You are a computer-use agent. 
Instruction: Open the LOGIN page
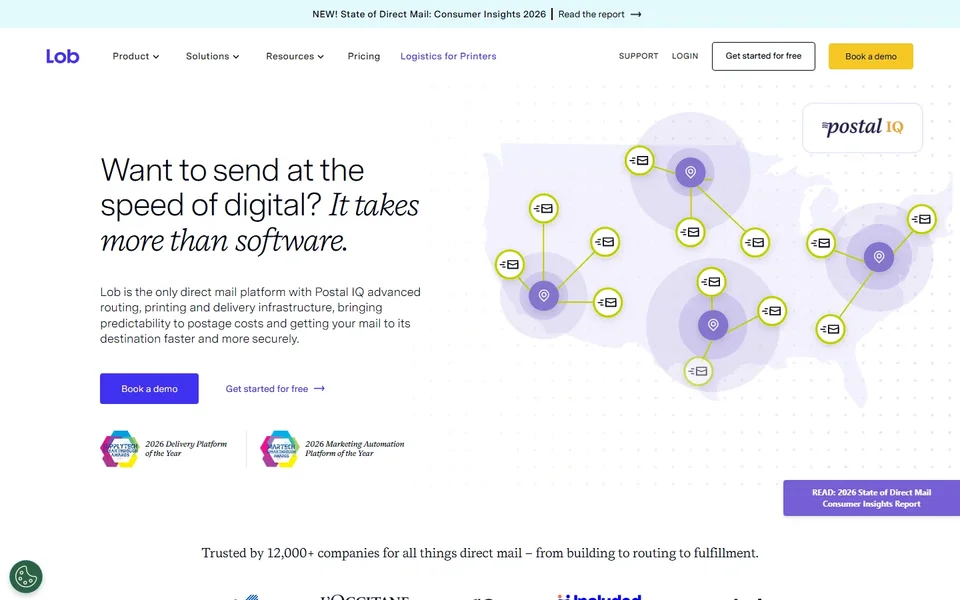pos(684,56)
